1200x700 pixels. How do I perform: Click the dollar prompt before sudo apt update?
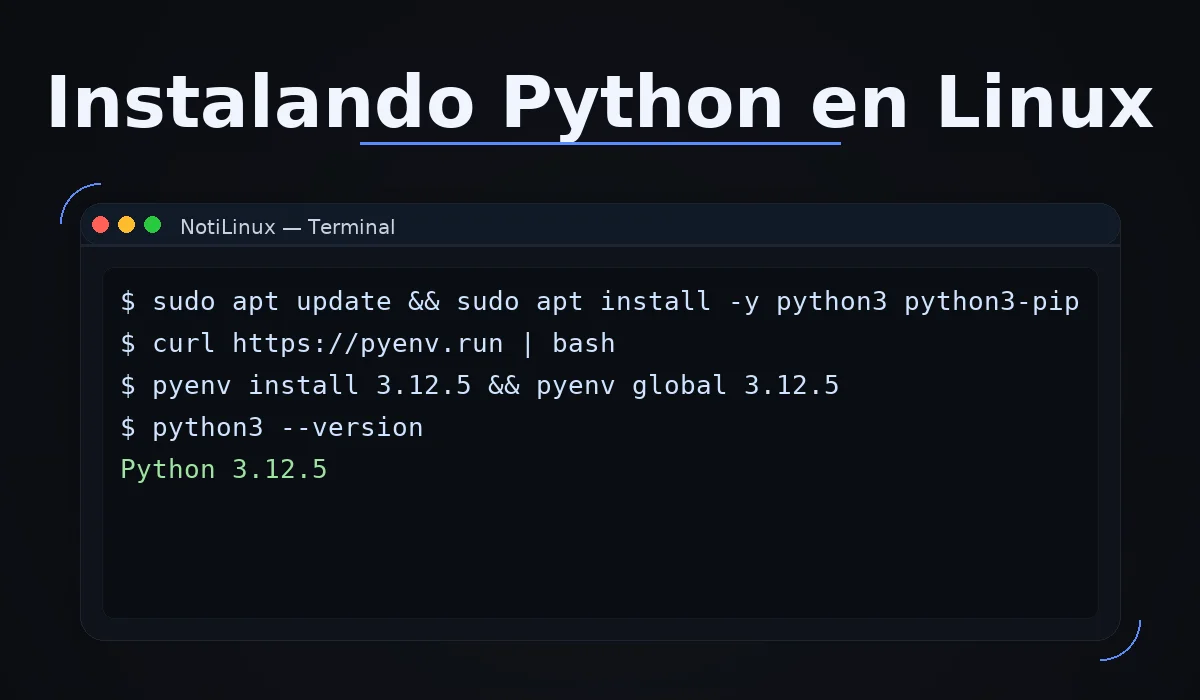pyautogui.click(x=128, y=301)
